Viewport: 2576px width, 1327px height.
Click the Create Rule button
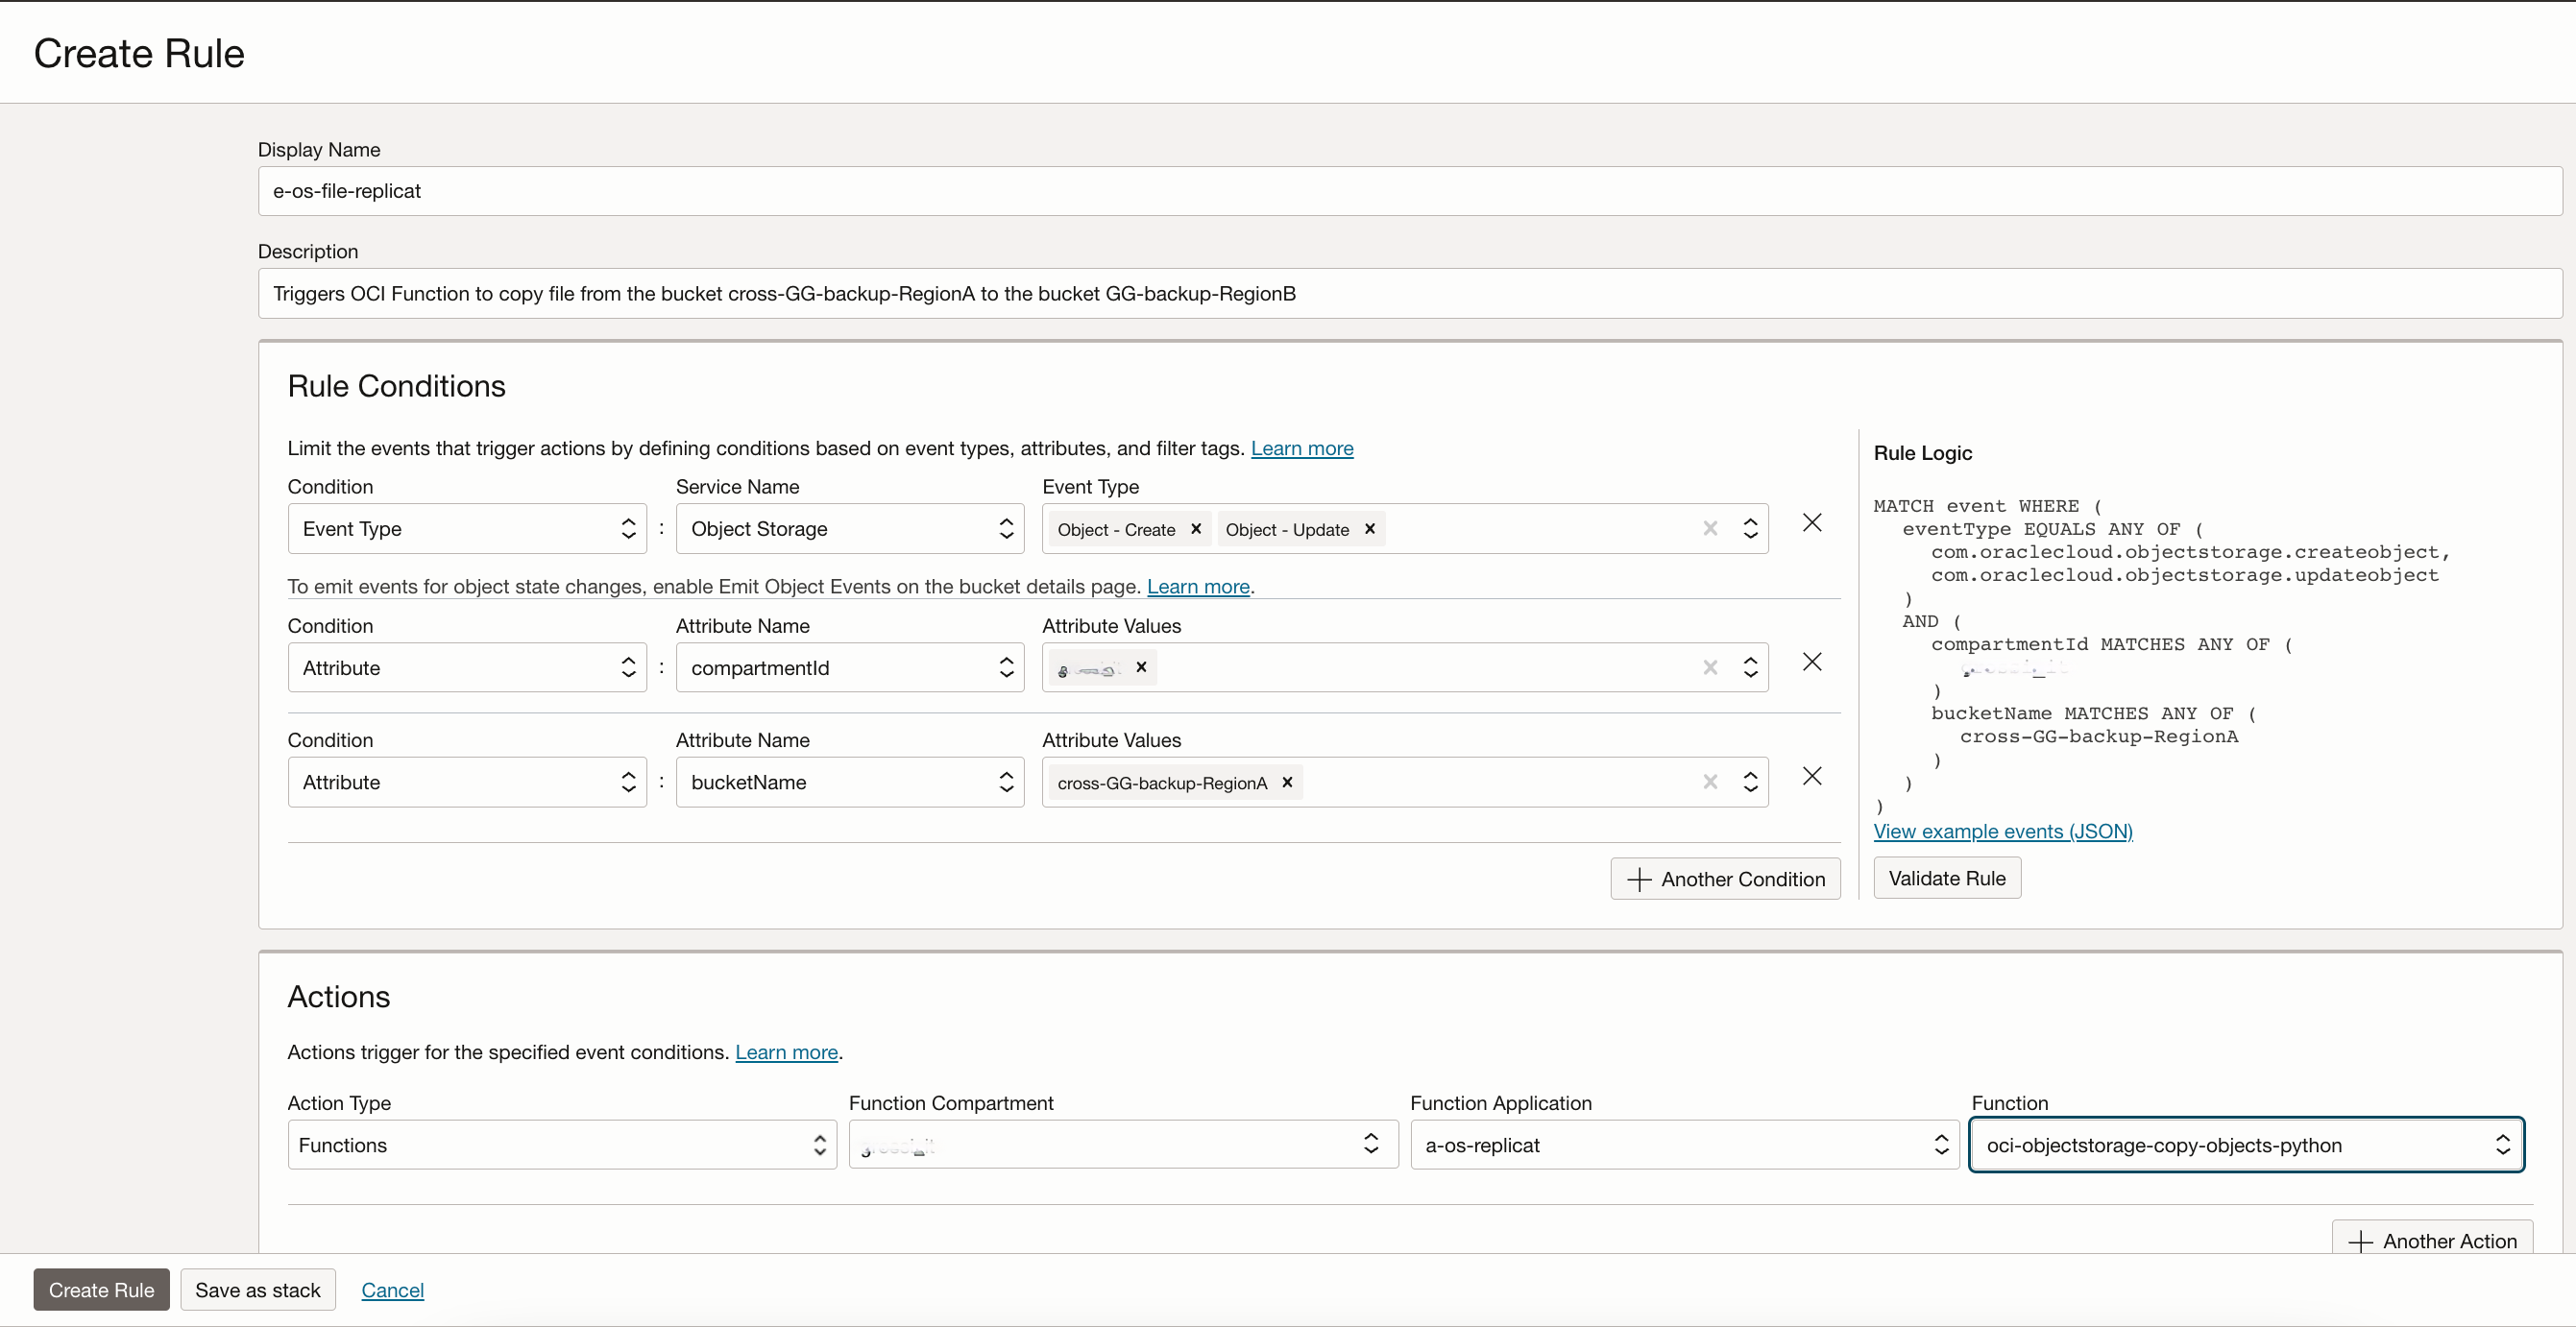101,1290
